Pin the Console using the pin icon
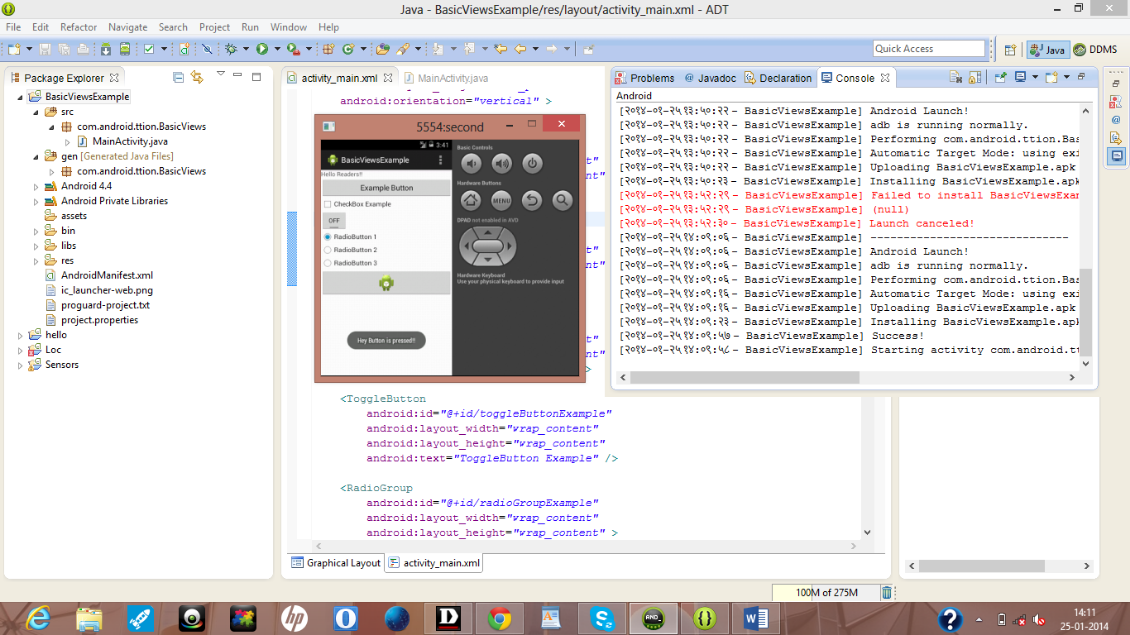The height and width of the screenshot is (635, 1130). [999, 77]
